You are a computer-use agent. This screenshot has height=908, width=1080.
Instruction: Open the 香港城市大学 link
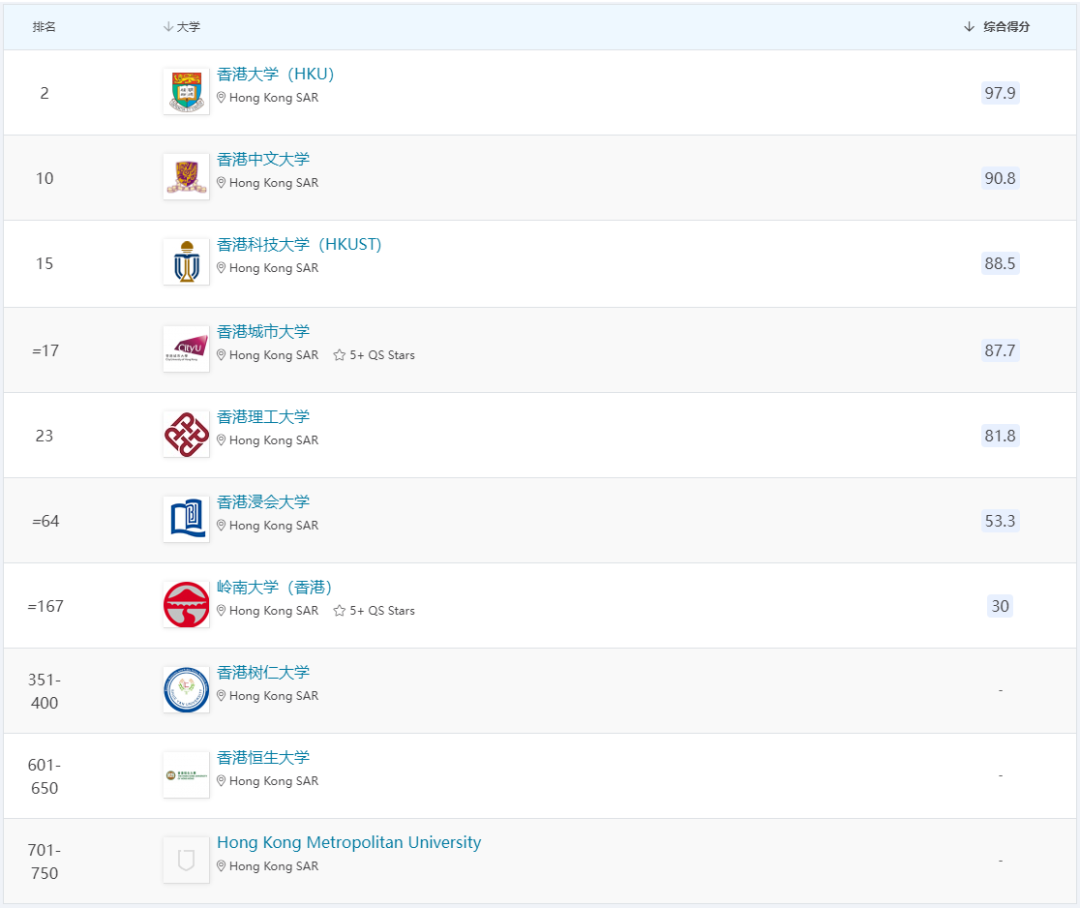tap(263, 331)
